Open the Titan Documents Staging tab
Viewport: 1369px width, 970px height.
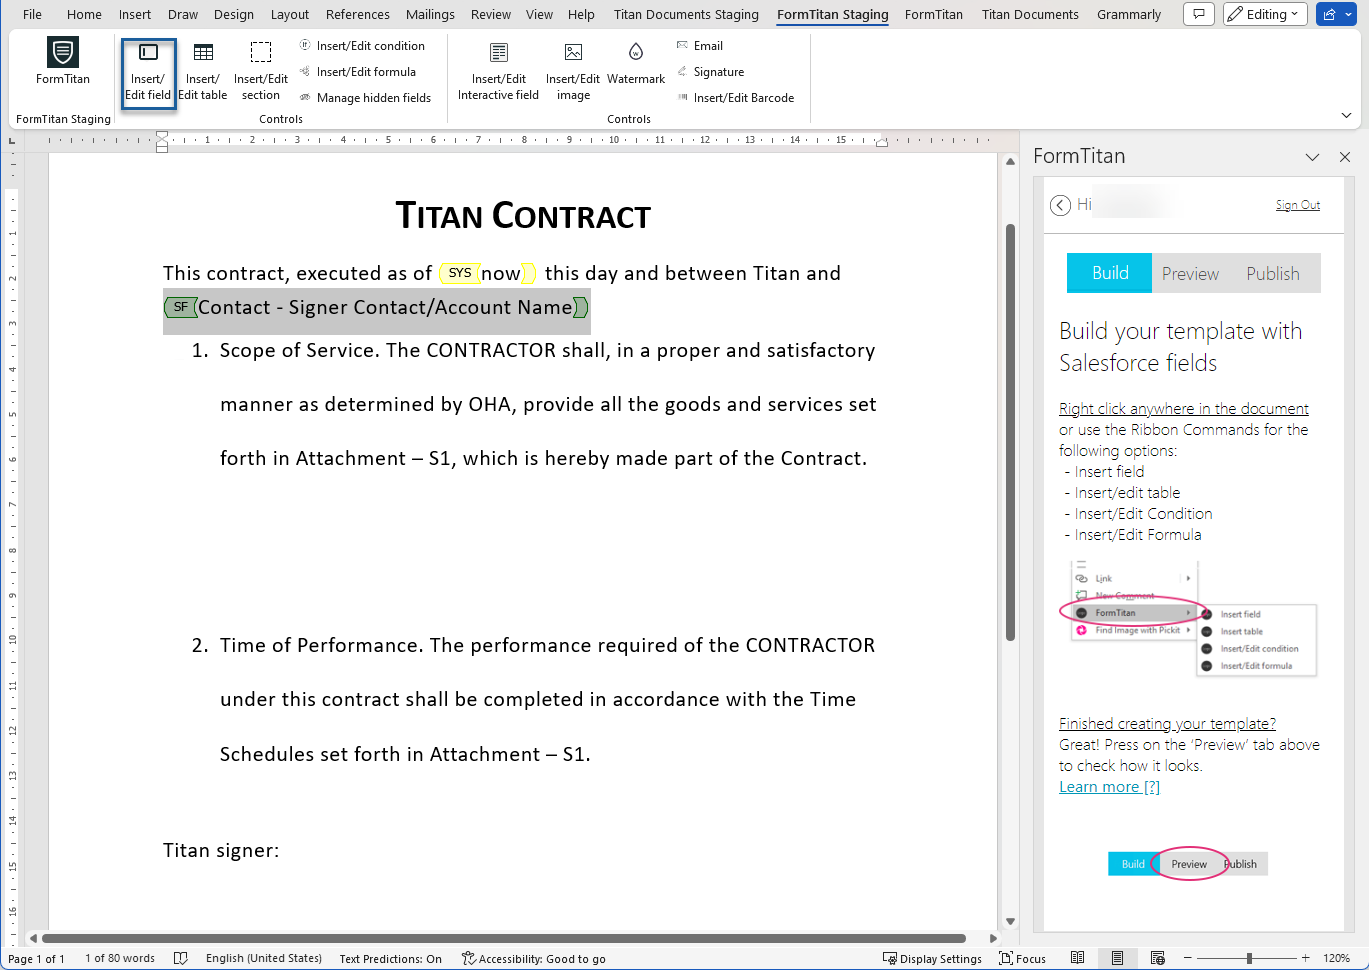point(686,14)
